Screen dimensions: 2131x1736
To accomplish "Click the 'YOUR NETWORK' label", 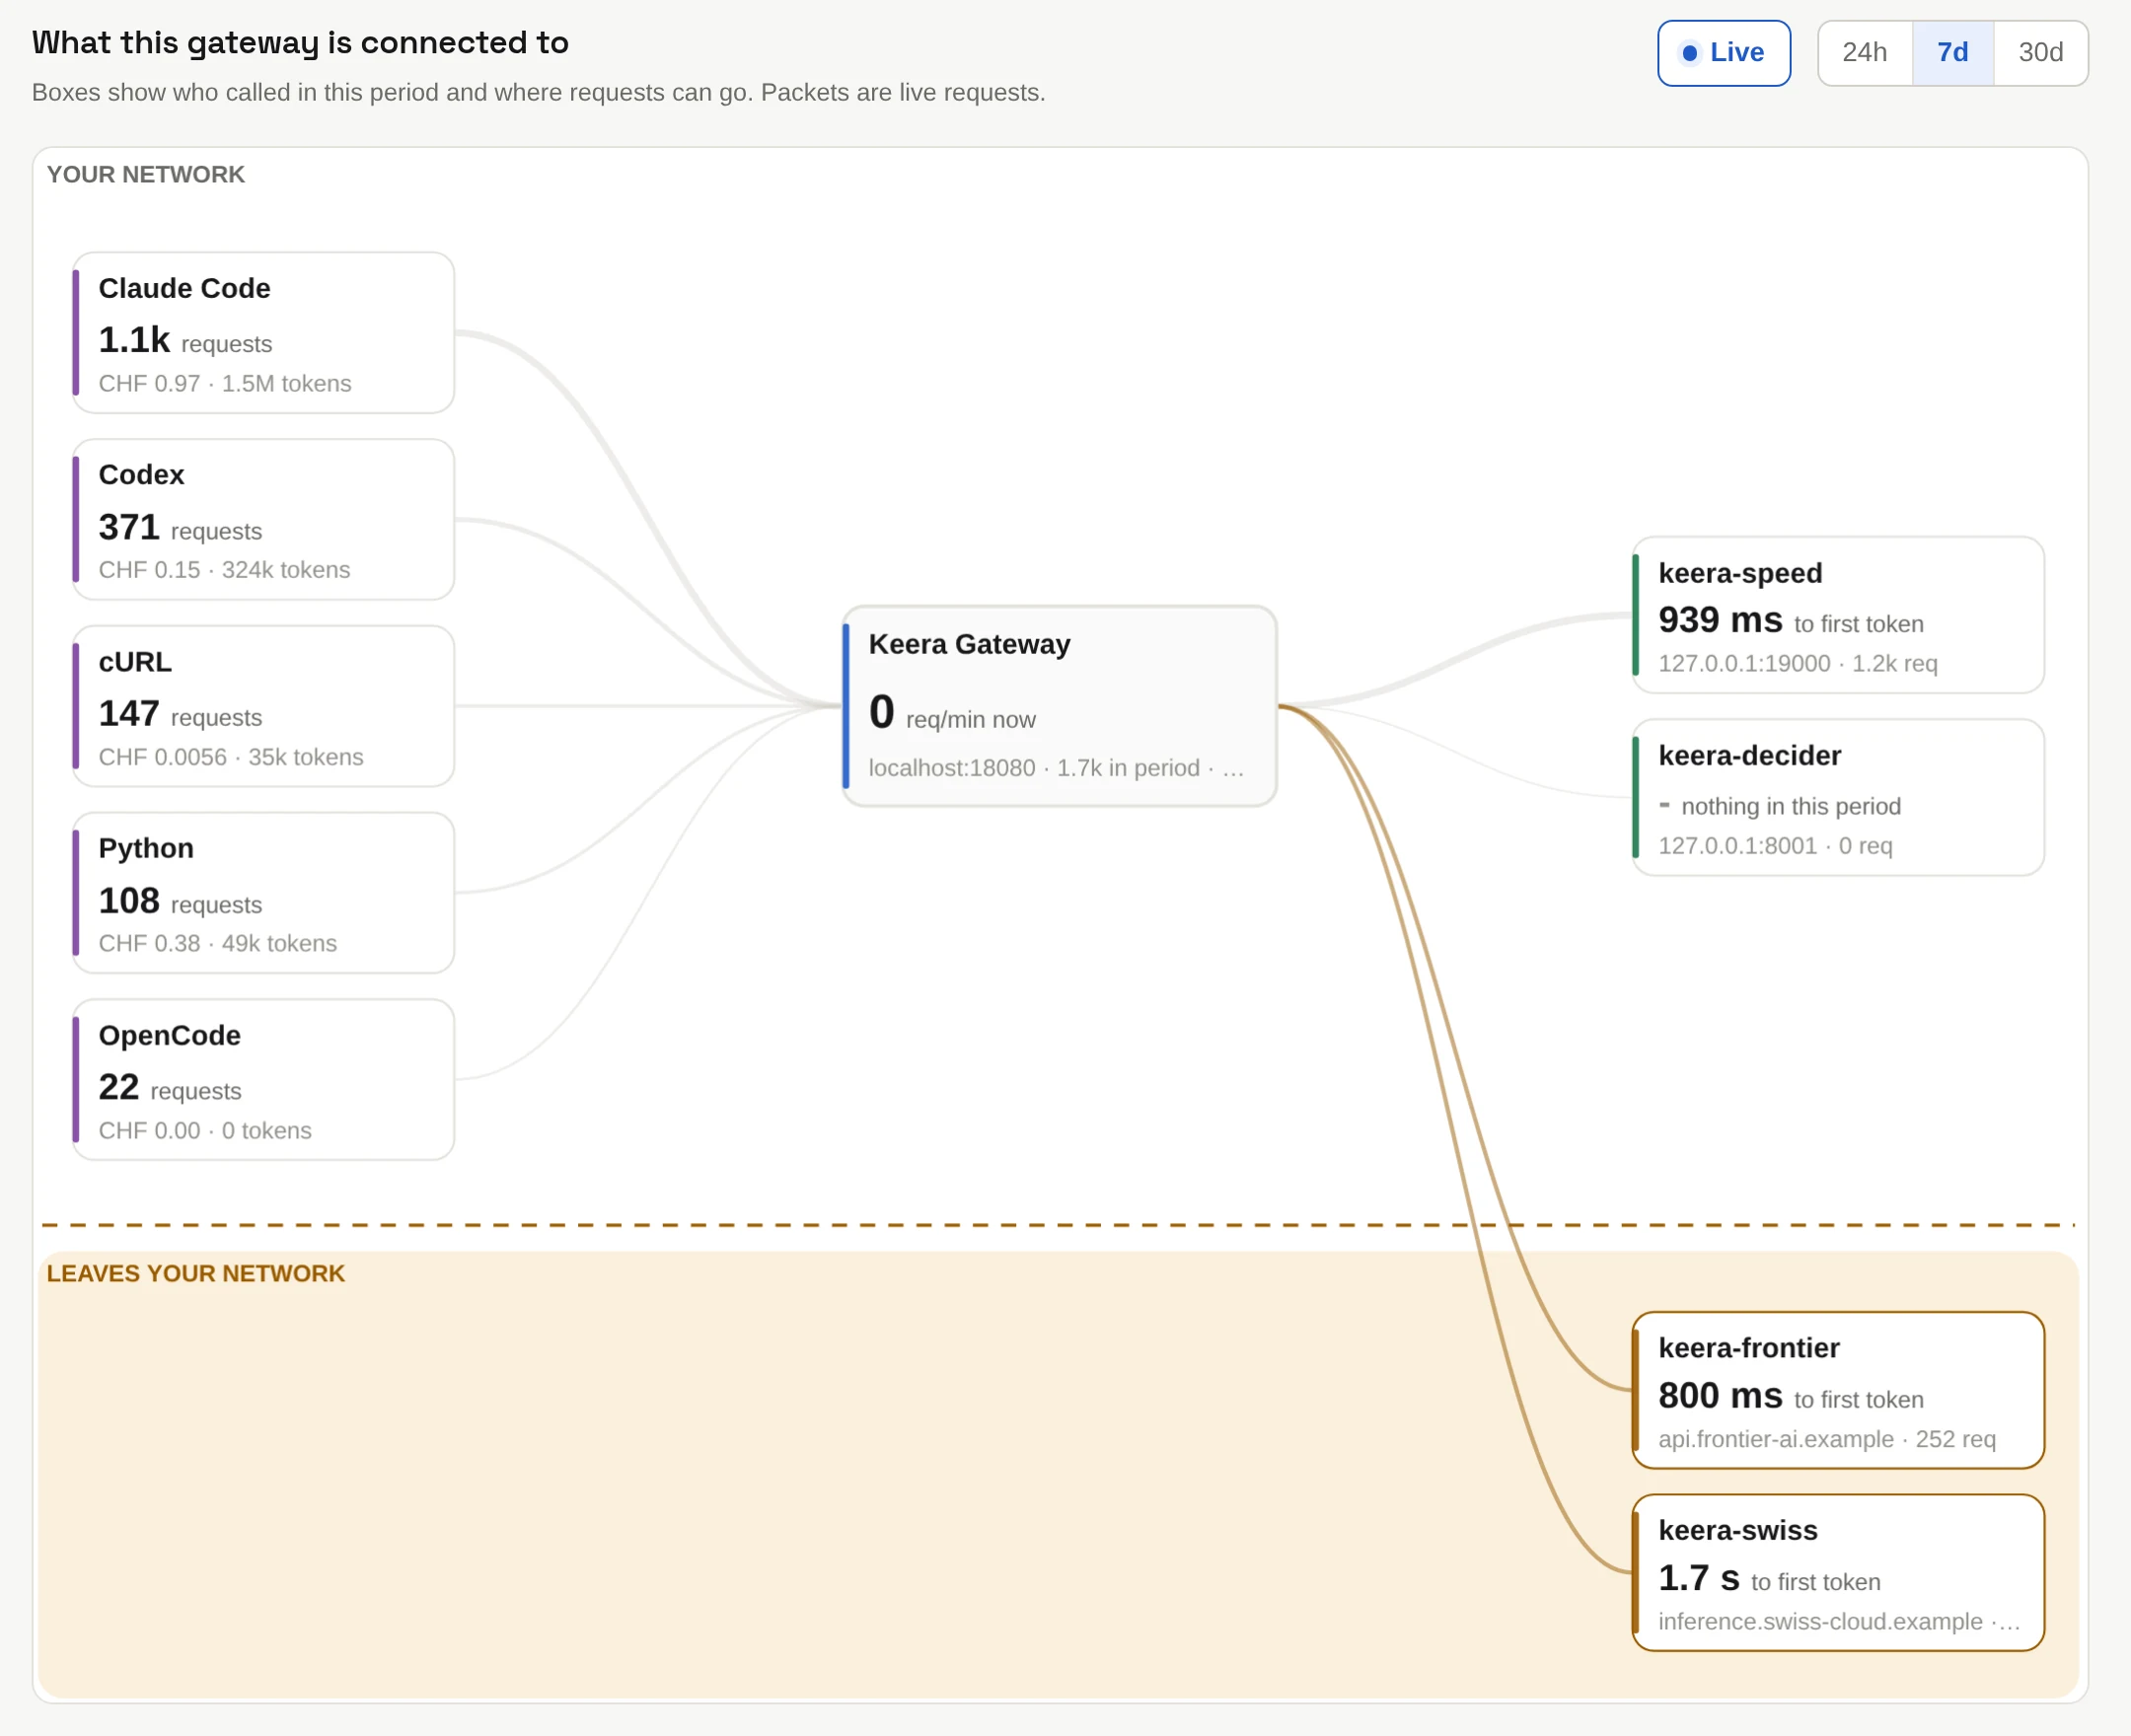I will 146,175.
